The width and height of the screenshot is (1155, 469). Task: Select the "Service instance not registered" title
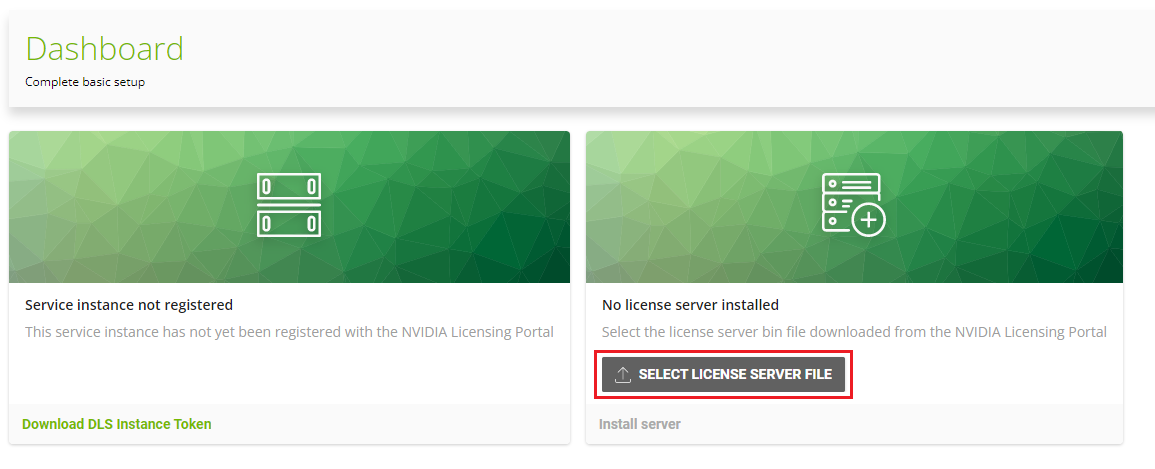[x=128, y=305]
